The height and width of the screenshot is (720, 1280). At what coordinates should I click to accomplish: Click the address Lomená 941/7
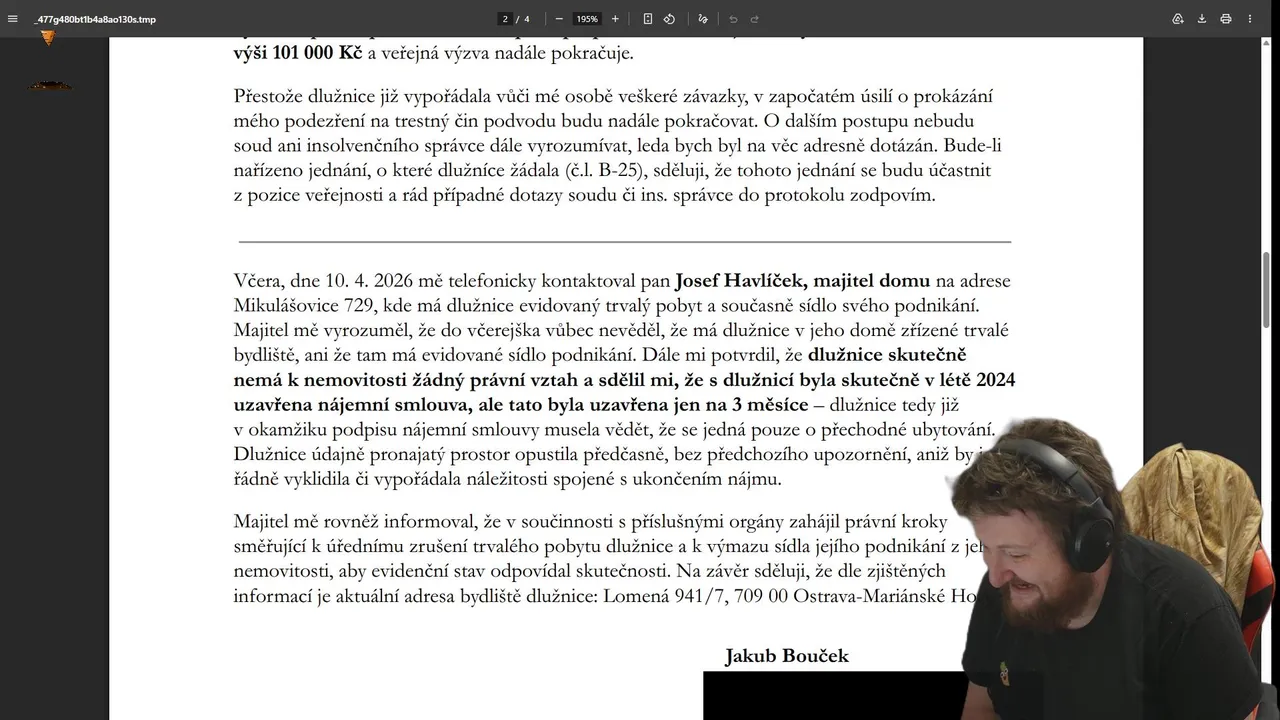(x=666, y=596)
